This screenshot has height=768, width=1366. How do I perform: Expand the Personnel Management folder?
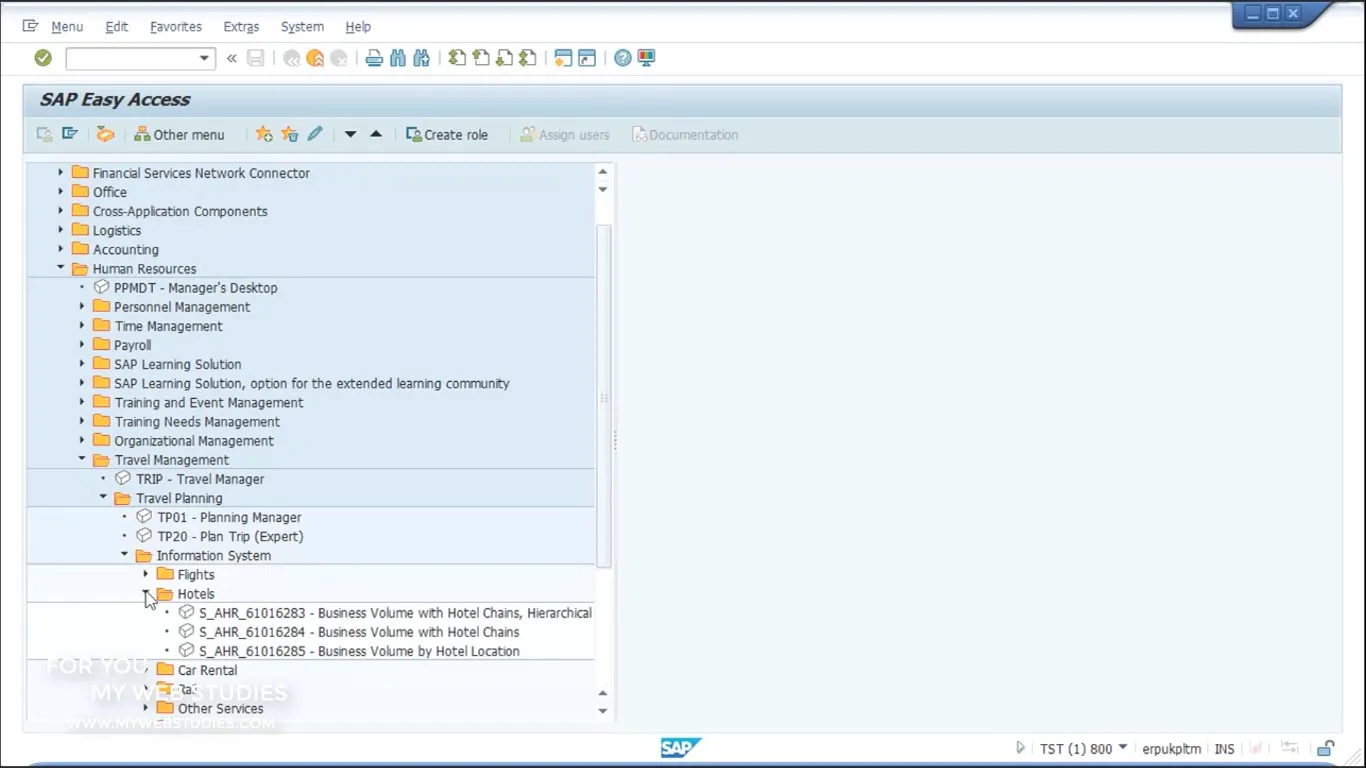pos(82,306)
